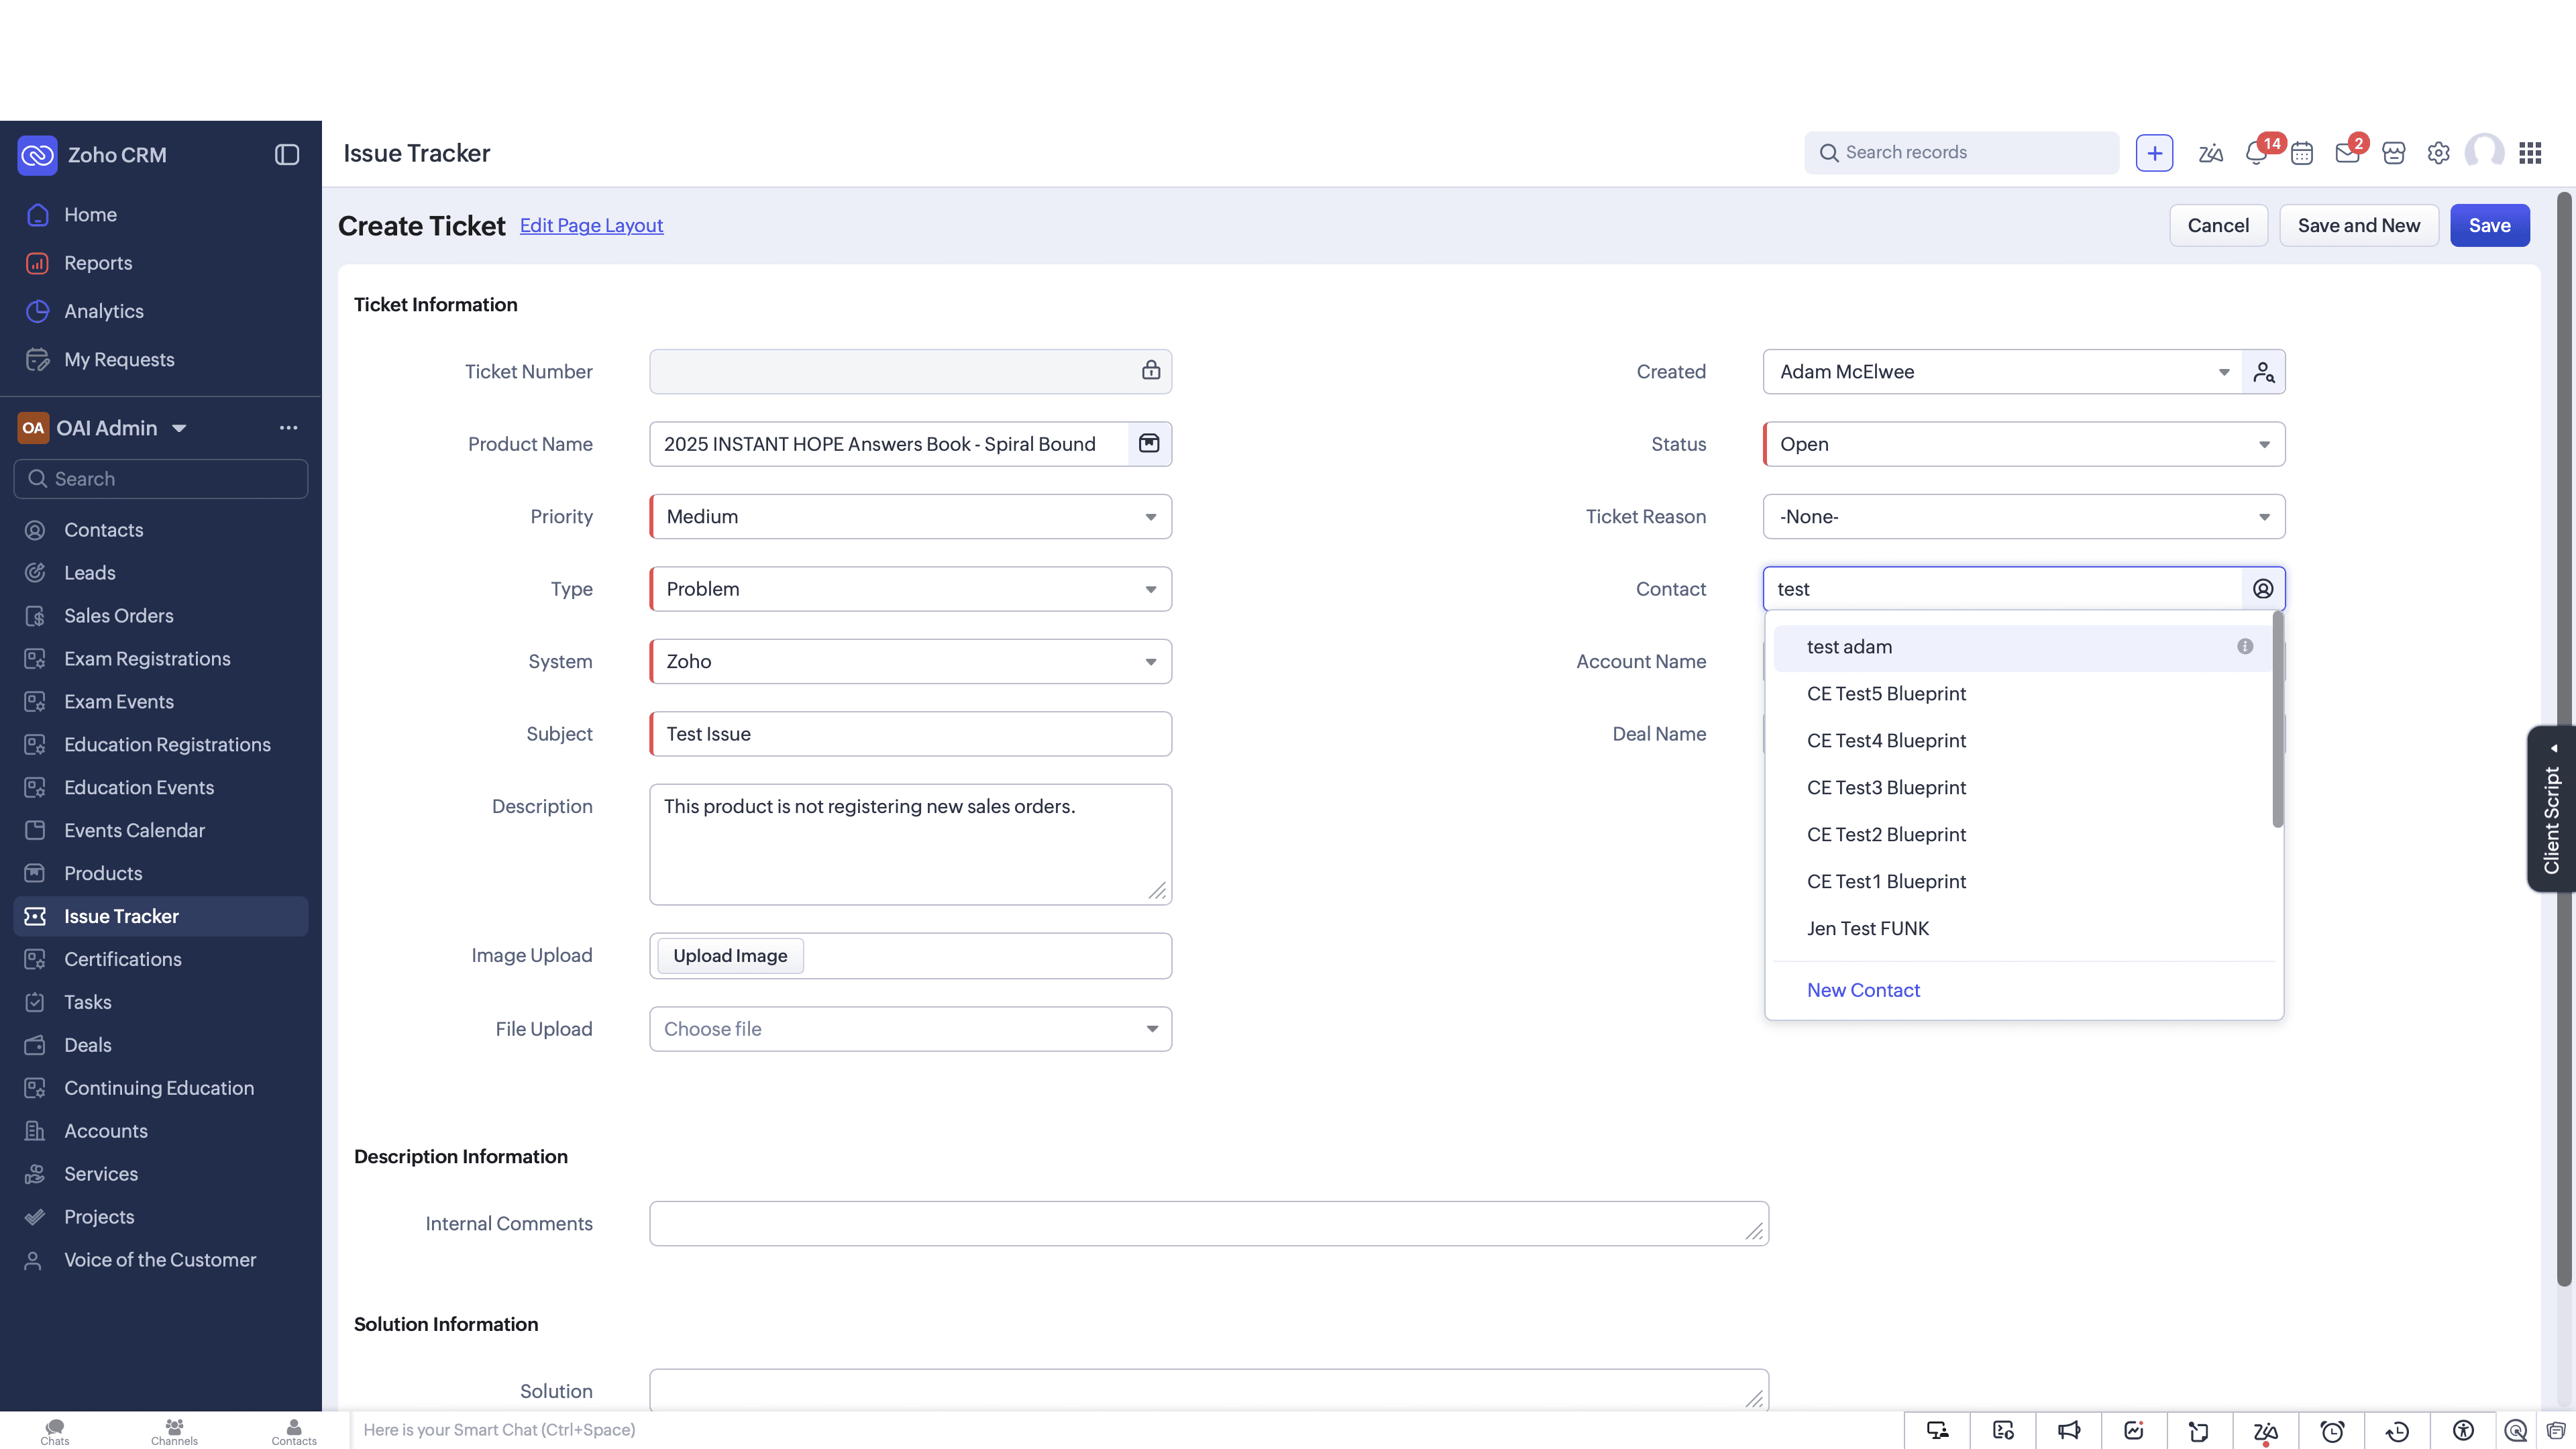
Task: Open the calendar icon in top bar
Action: 2302,153
